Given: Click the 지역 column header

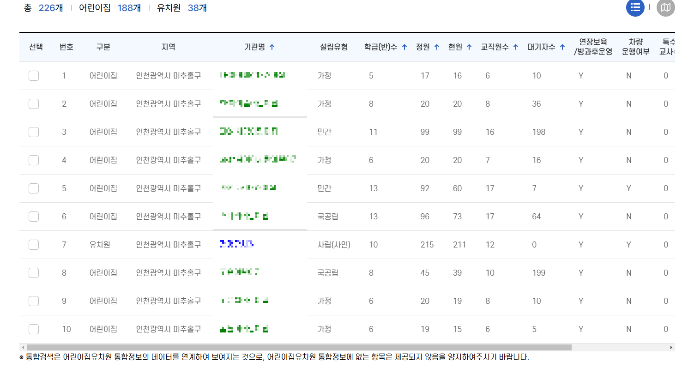Looking at the screenshot, I should point(168,47).
